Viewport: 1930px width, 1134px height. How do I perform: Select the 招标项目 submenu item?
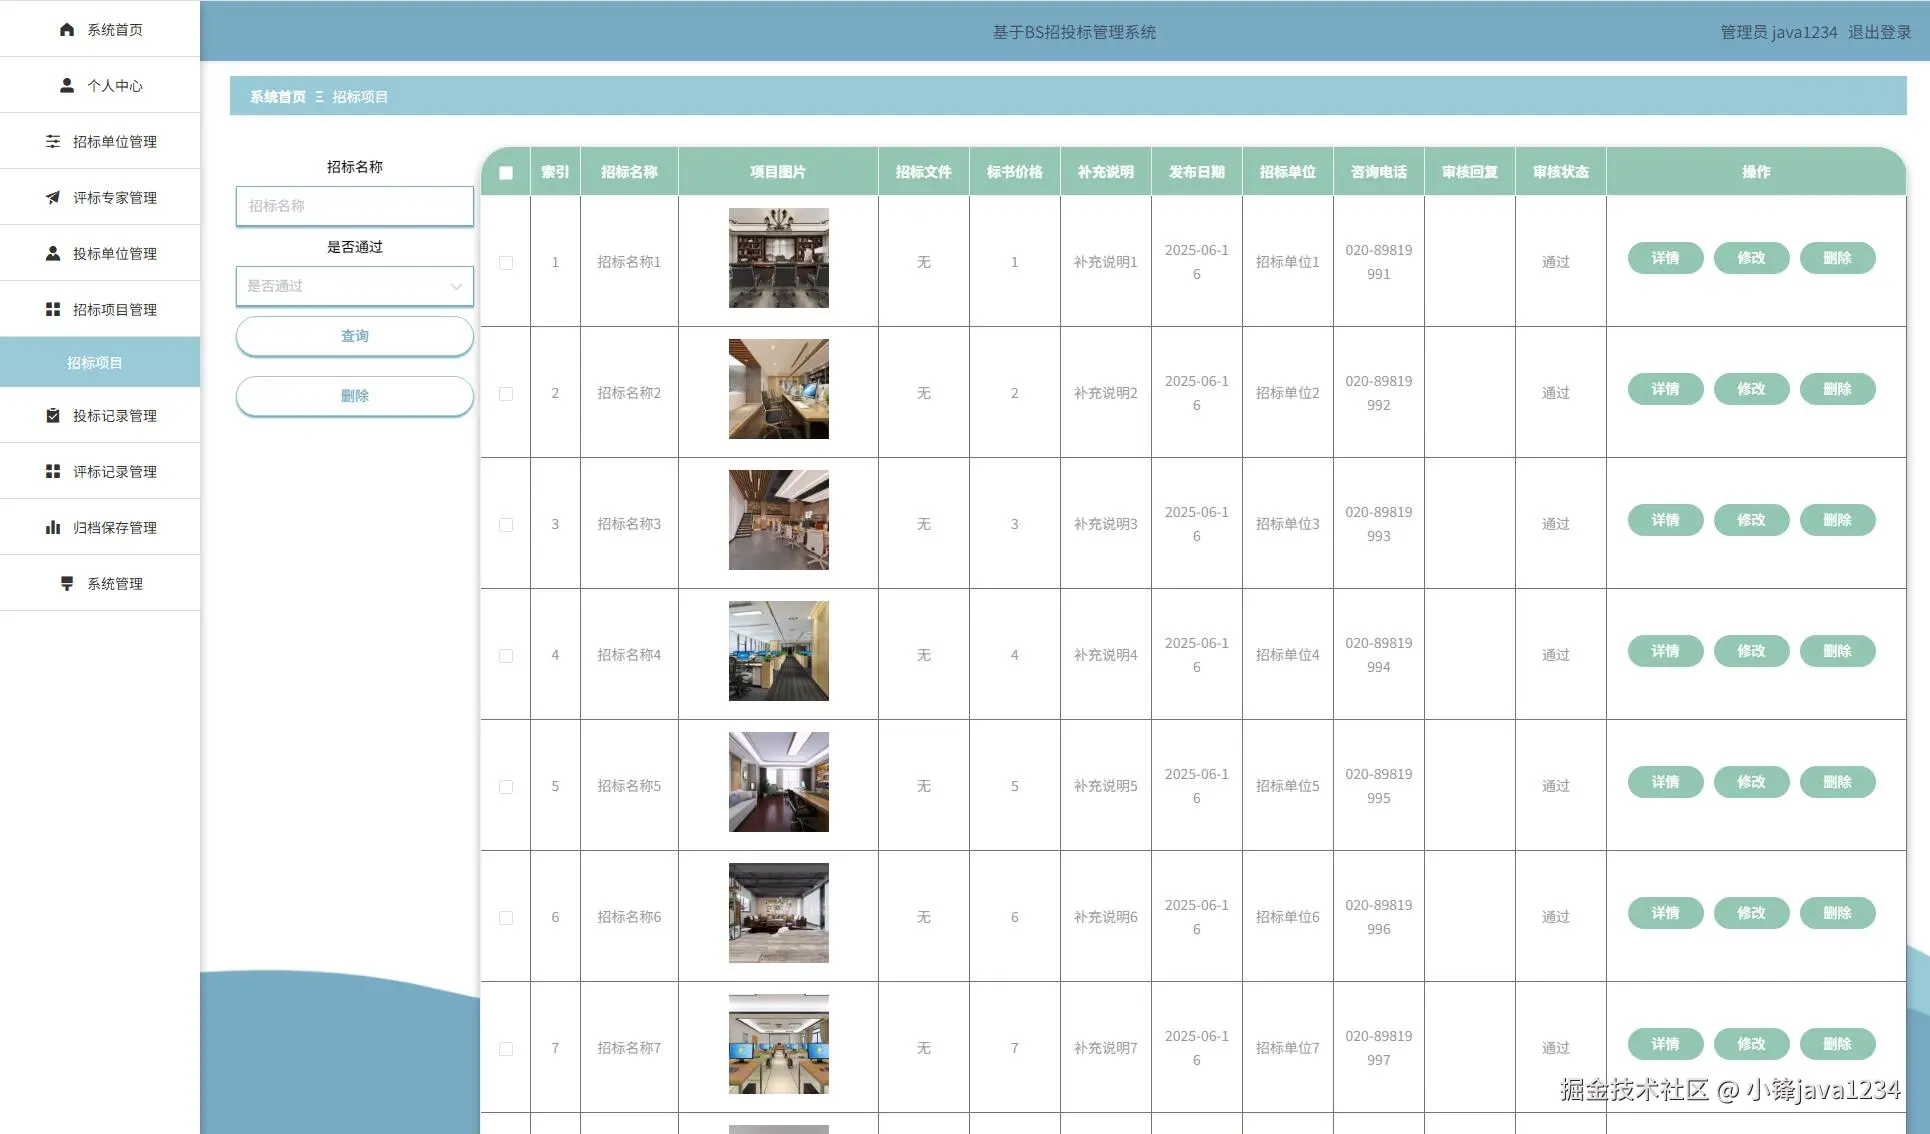pos(95,362)
